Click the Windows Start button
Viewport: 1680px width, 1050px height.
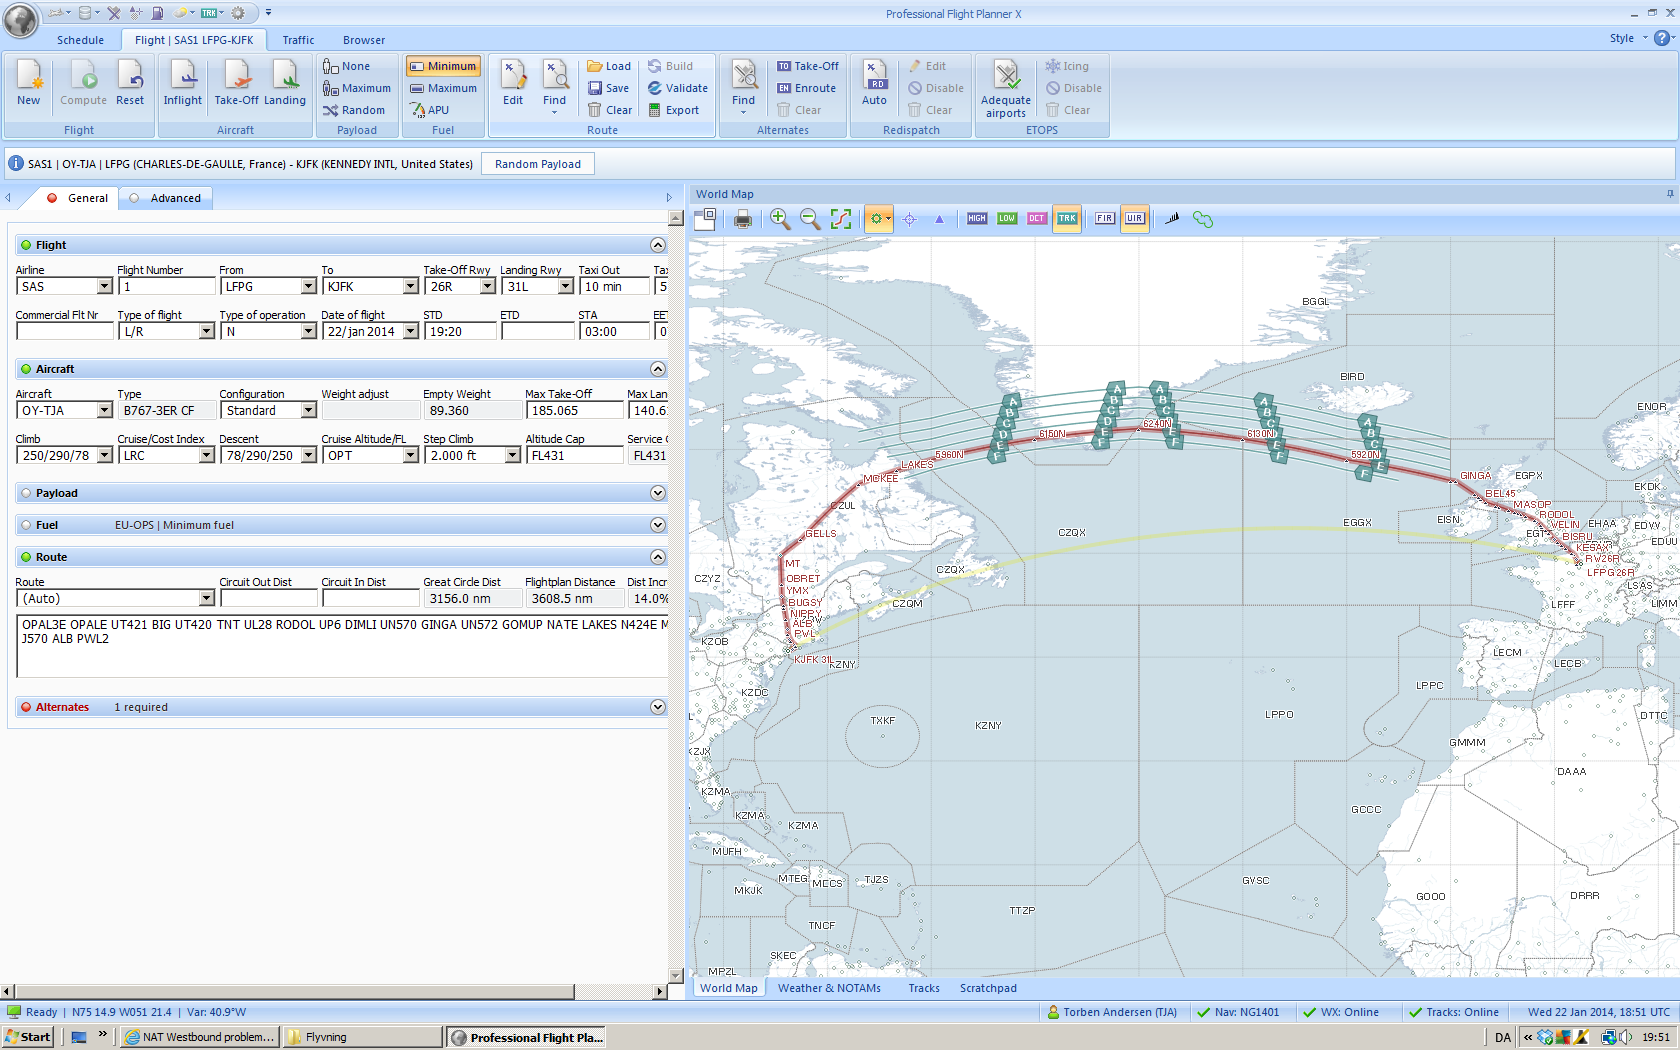pos(28,1037)
